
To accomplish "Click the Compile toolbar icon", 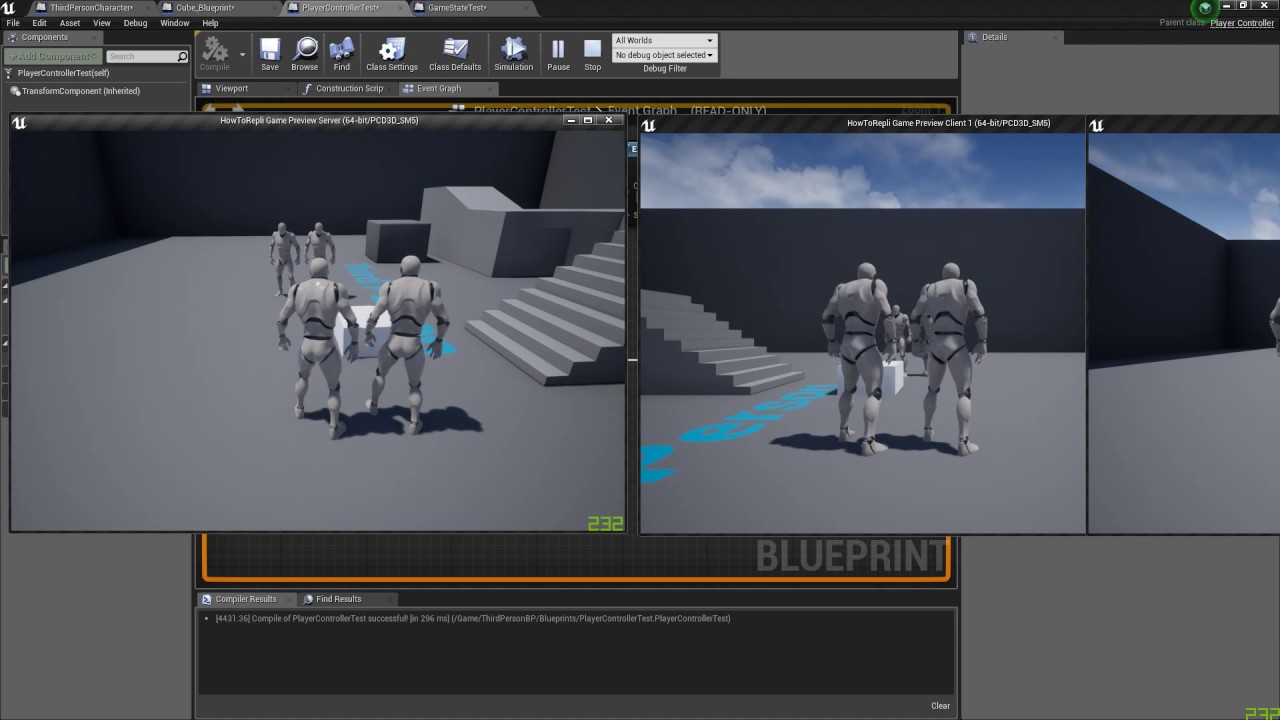I will 215,53.
